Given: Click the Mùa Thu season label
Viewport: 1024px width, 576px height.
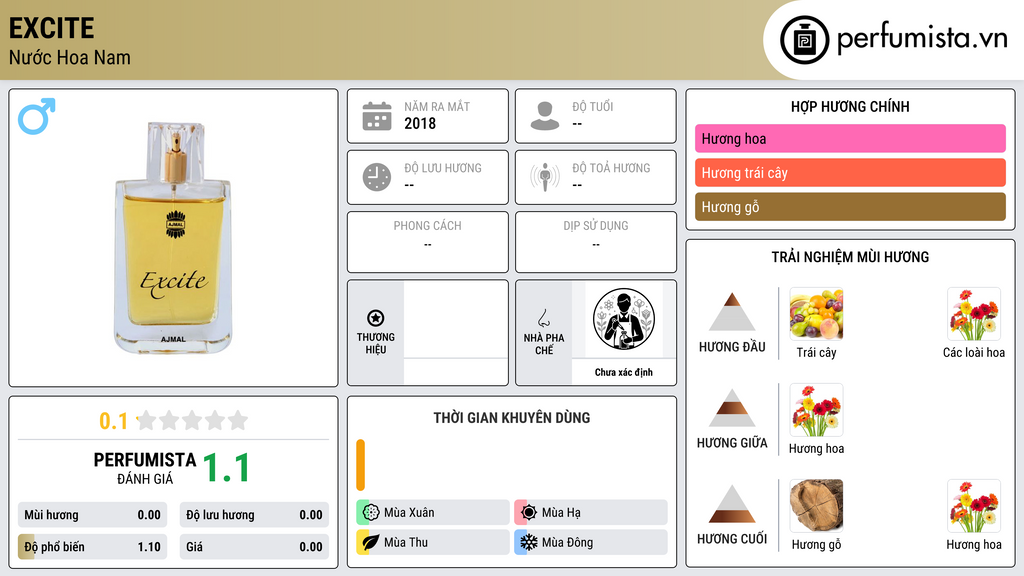Looking at the screenshot, I should pos(406,542).
